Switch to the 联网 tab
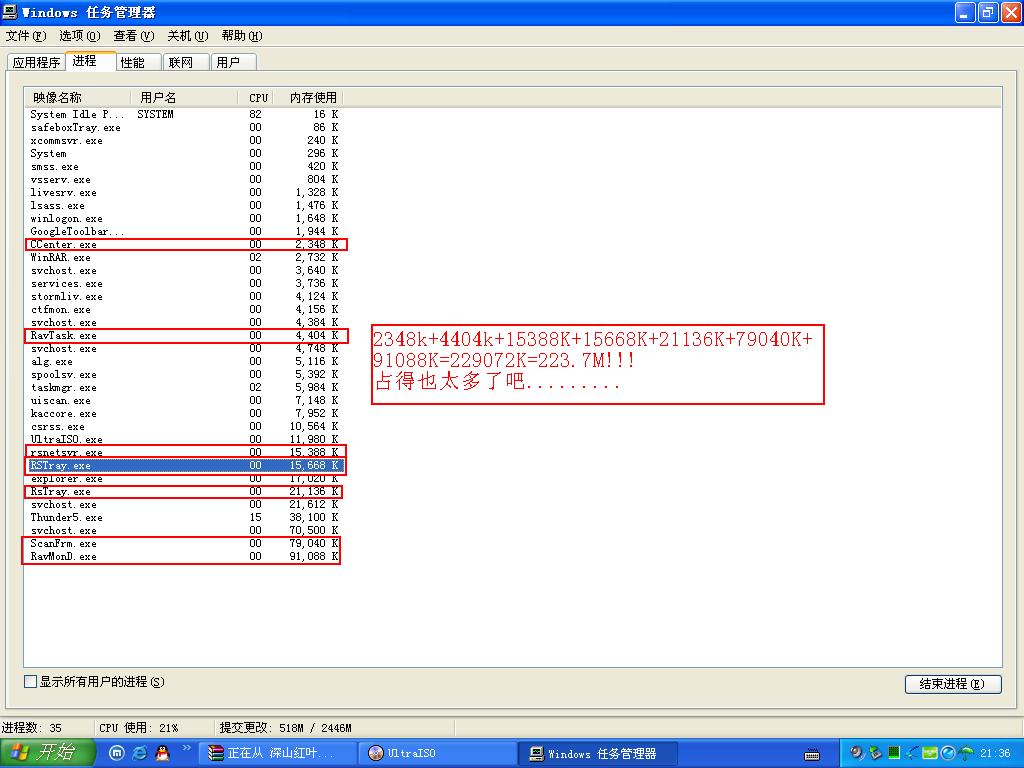This screenshot has width=1024, height=768. 185,62
